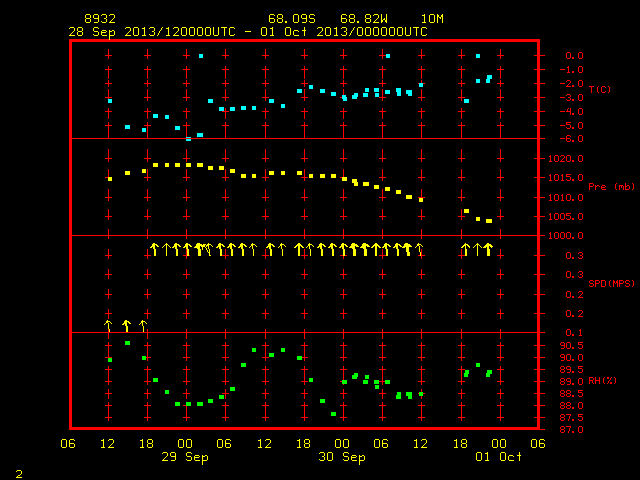Viewport: 640px width, 480px height.
Task: Click the Pre (mb) pressure axis label
Action: (x=611, y=187)
